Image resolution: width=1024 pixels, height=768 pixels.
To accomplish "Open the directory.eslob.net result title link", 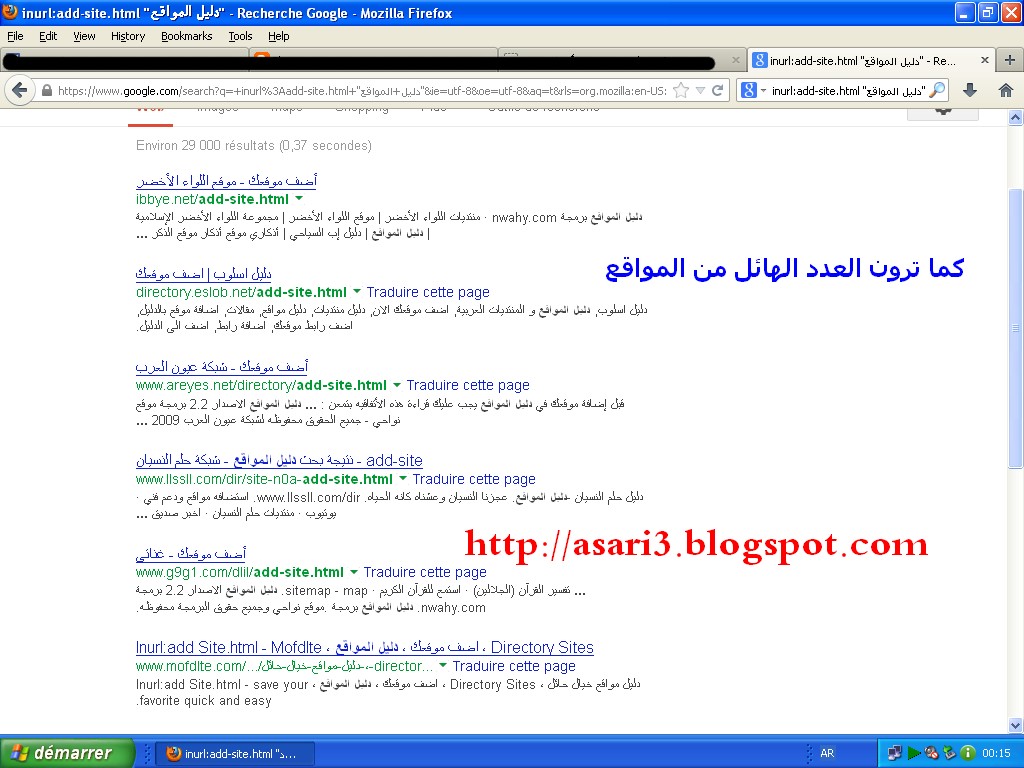I will 203,273.
